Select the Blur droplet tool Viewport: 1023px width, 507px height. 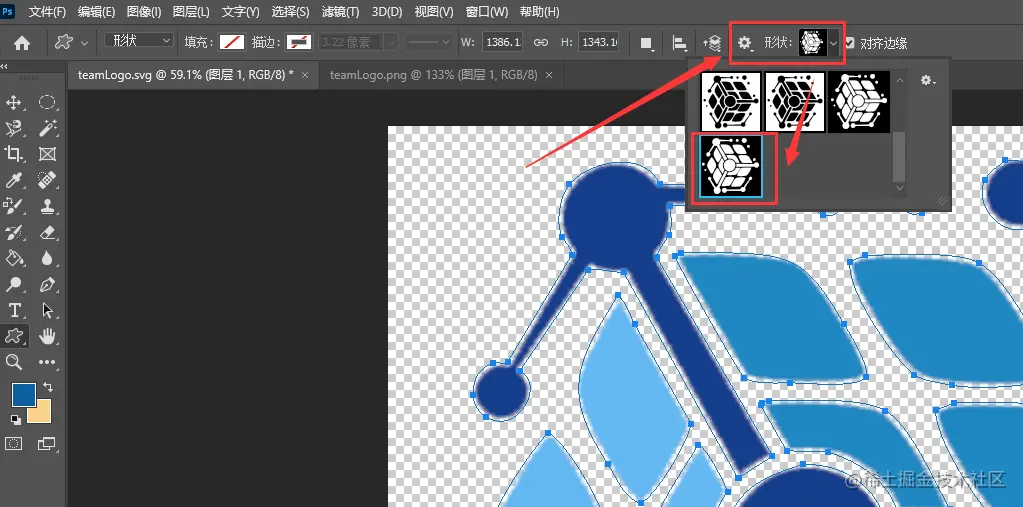click(x=47, y=258)
